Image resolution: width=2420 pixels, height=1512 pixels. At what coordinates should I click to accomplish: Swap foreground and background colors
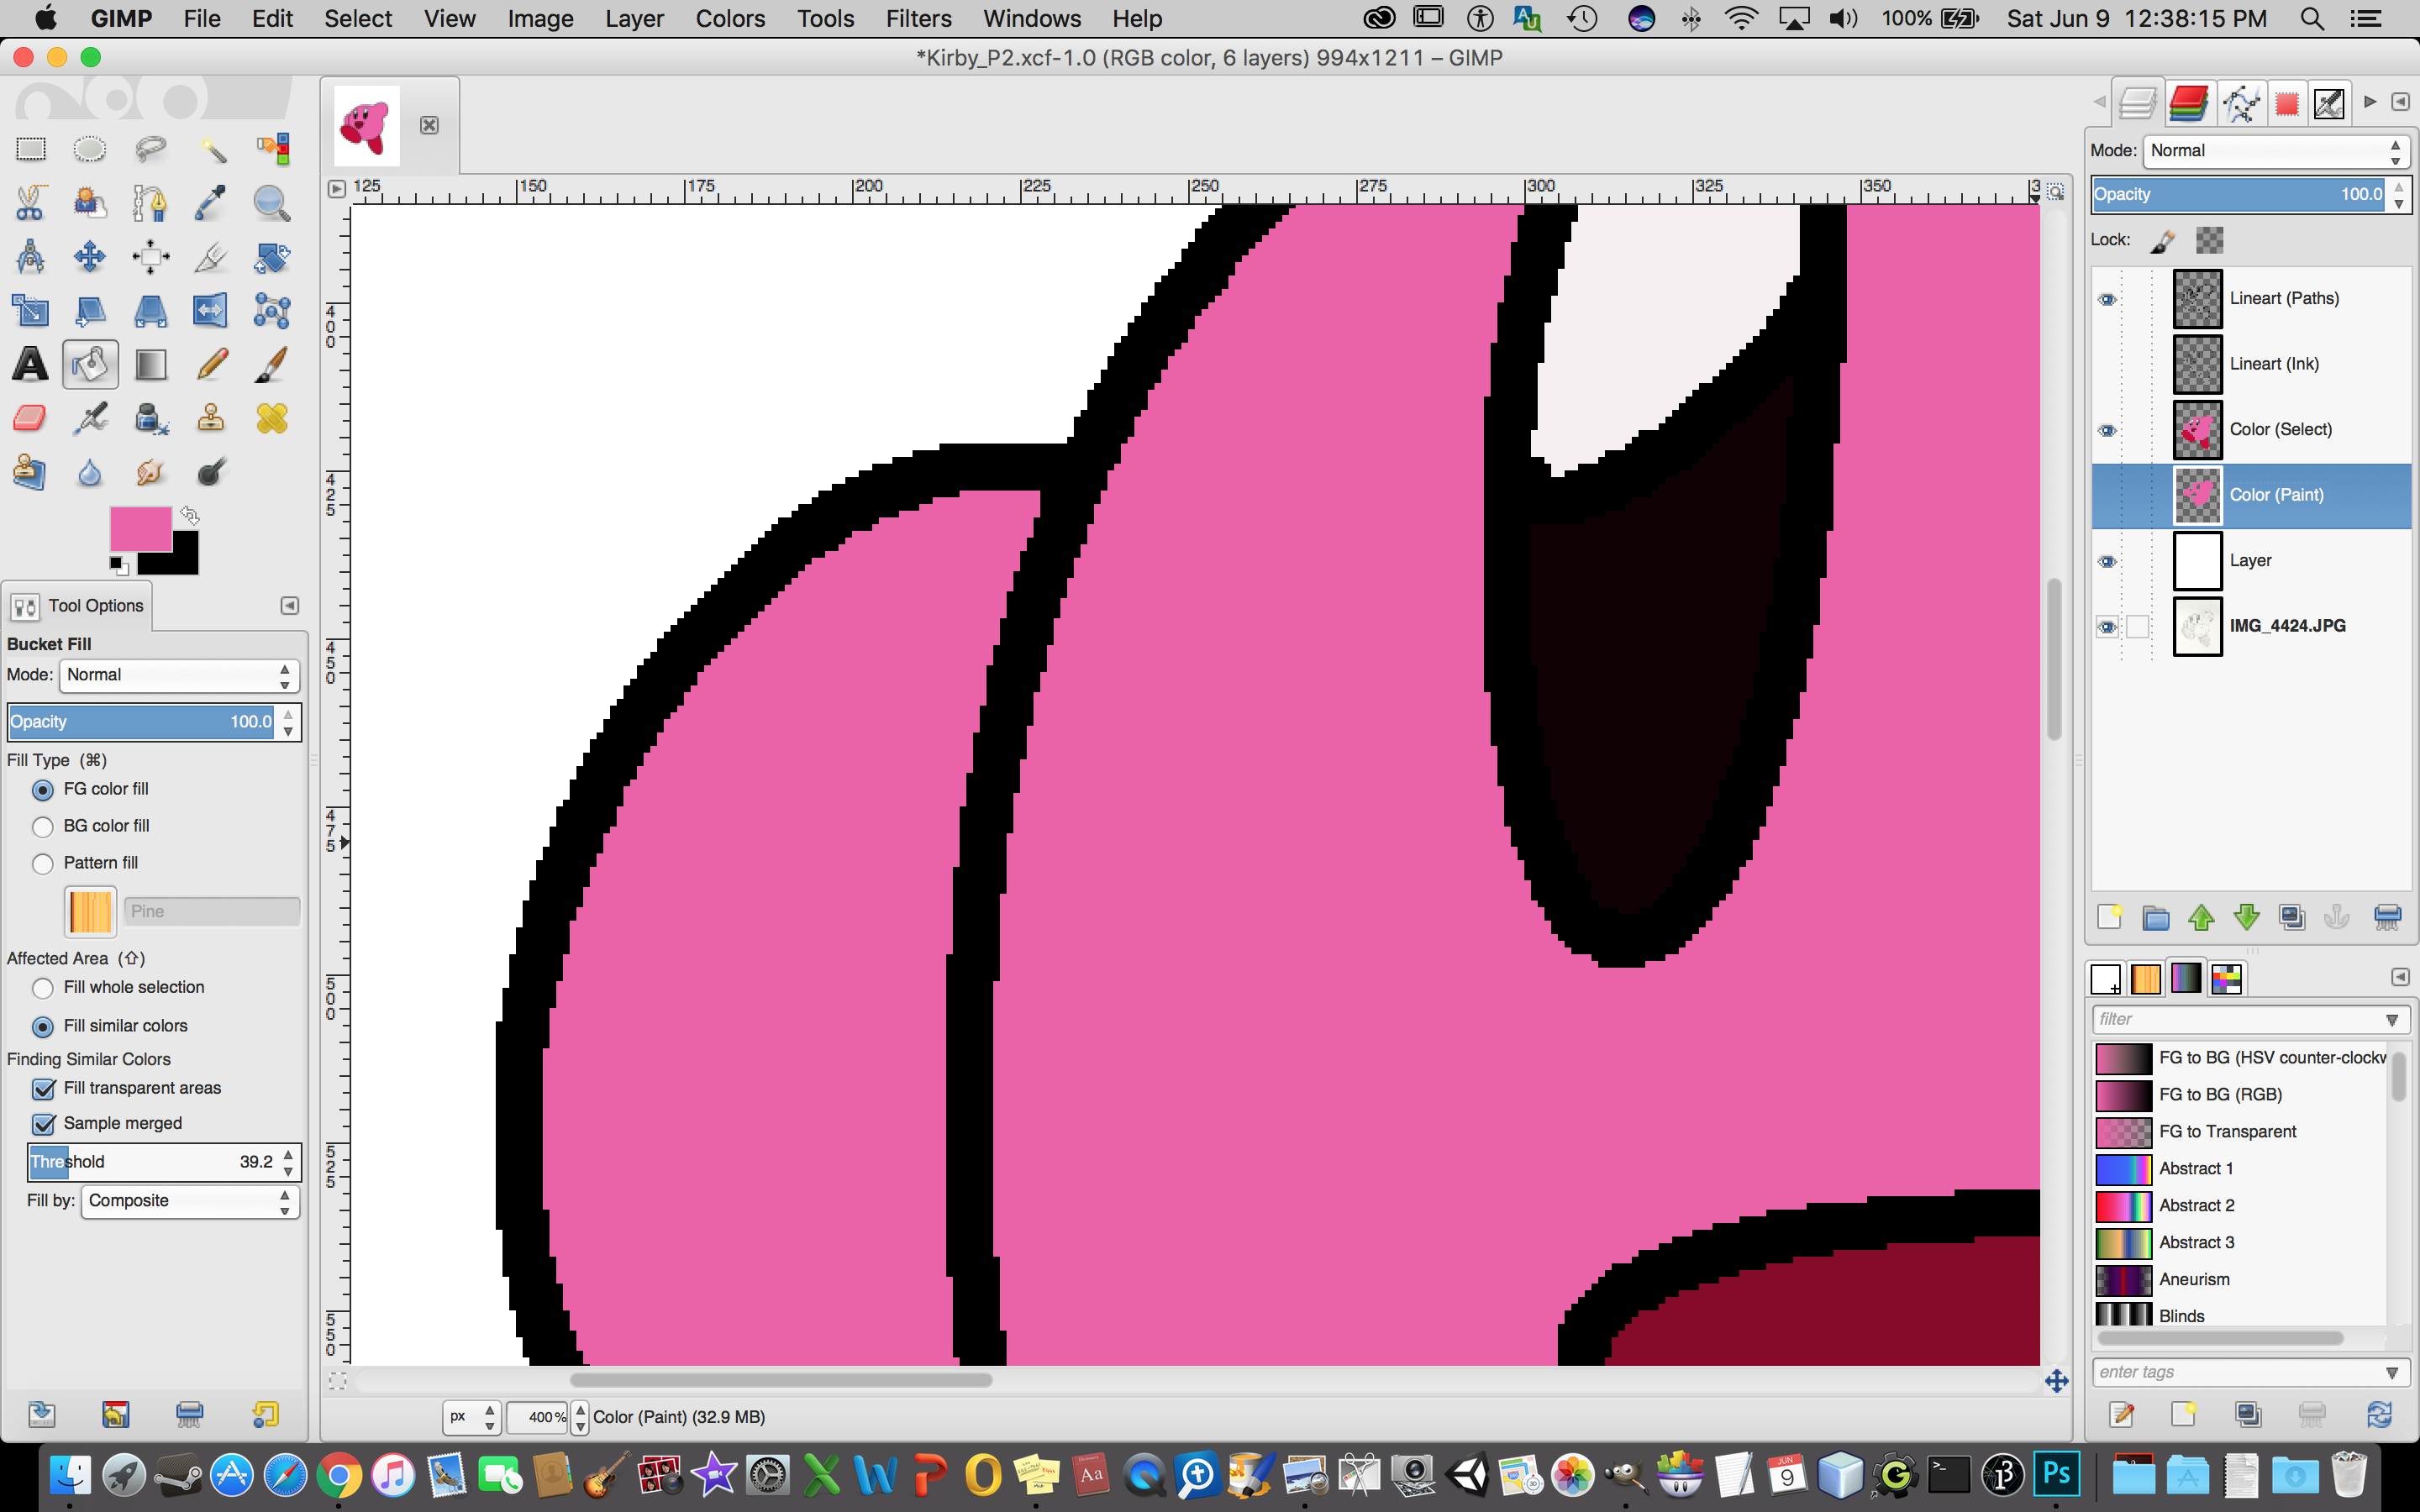click(x=190, y=516)
